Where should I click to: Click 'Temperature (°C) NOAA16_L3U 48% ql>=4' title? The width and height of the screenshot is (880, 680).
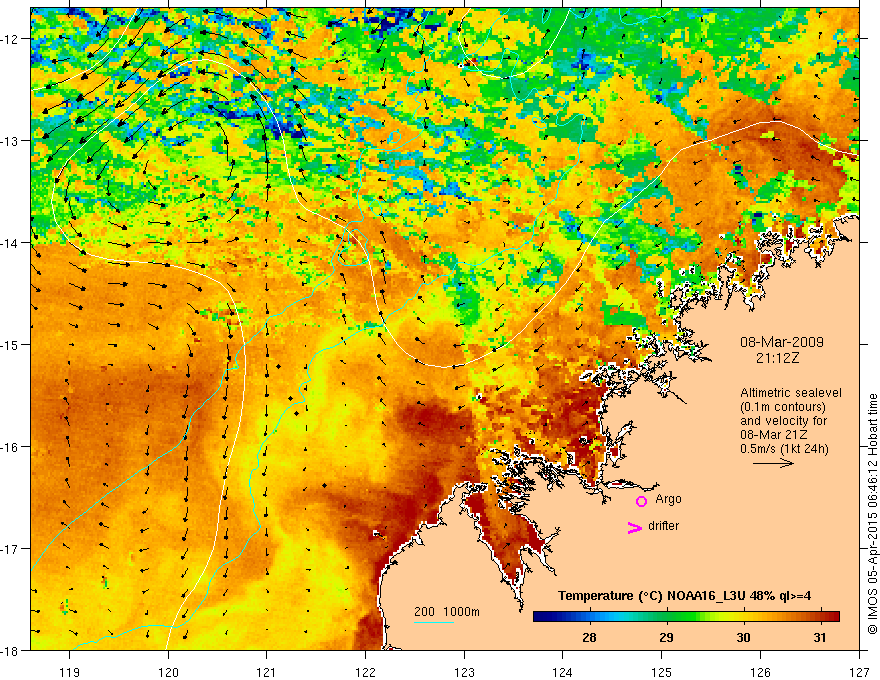tap(684, 595)
